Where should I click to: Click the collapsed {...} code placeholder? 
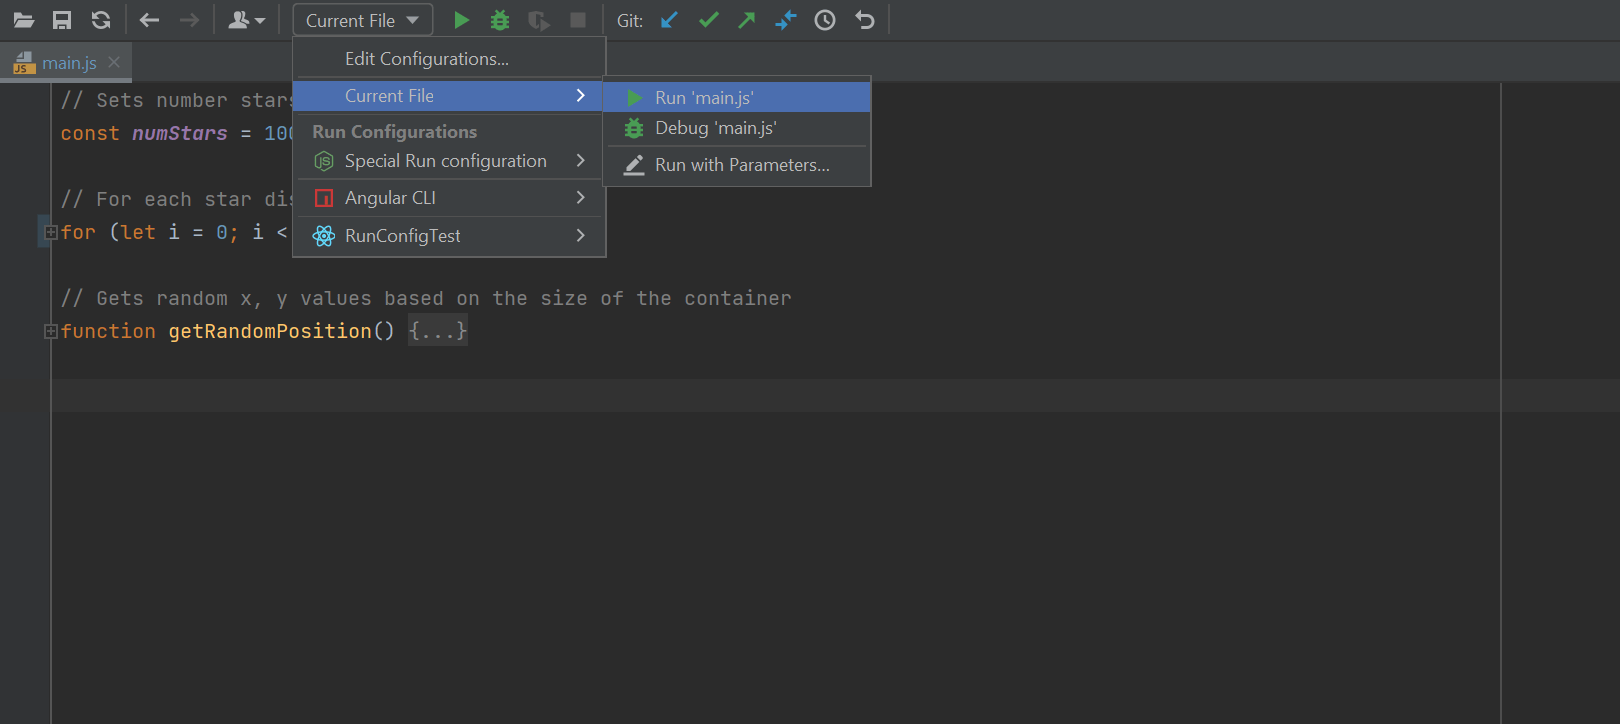[x=437, y=331]
